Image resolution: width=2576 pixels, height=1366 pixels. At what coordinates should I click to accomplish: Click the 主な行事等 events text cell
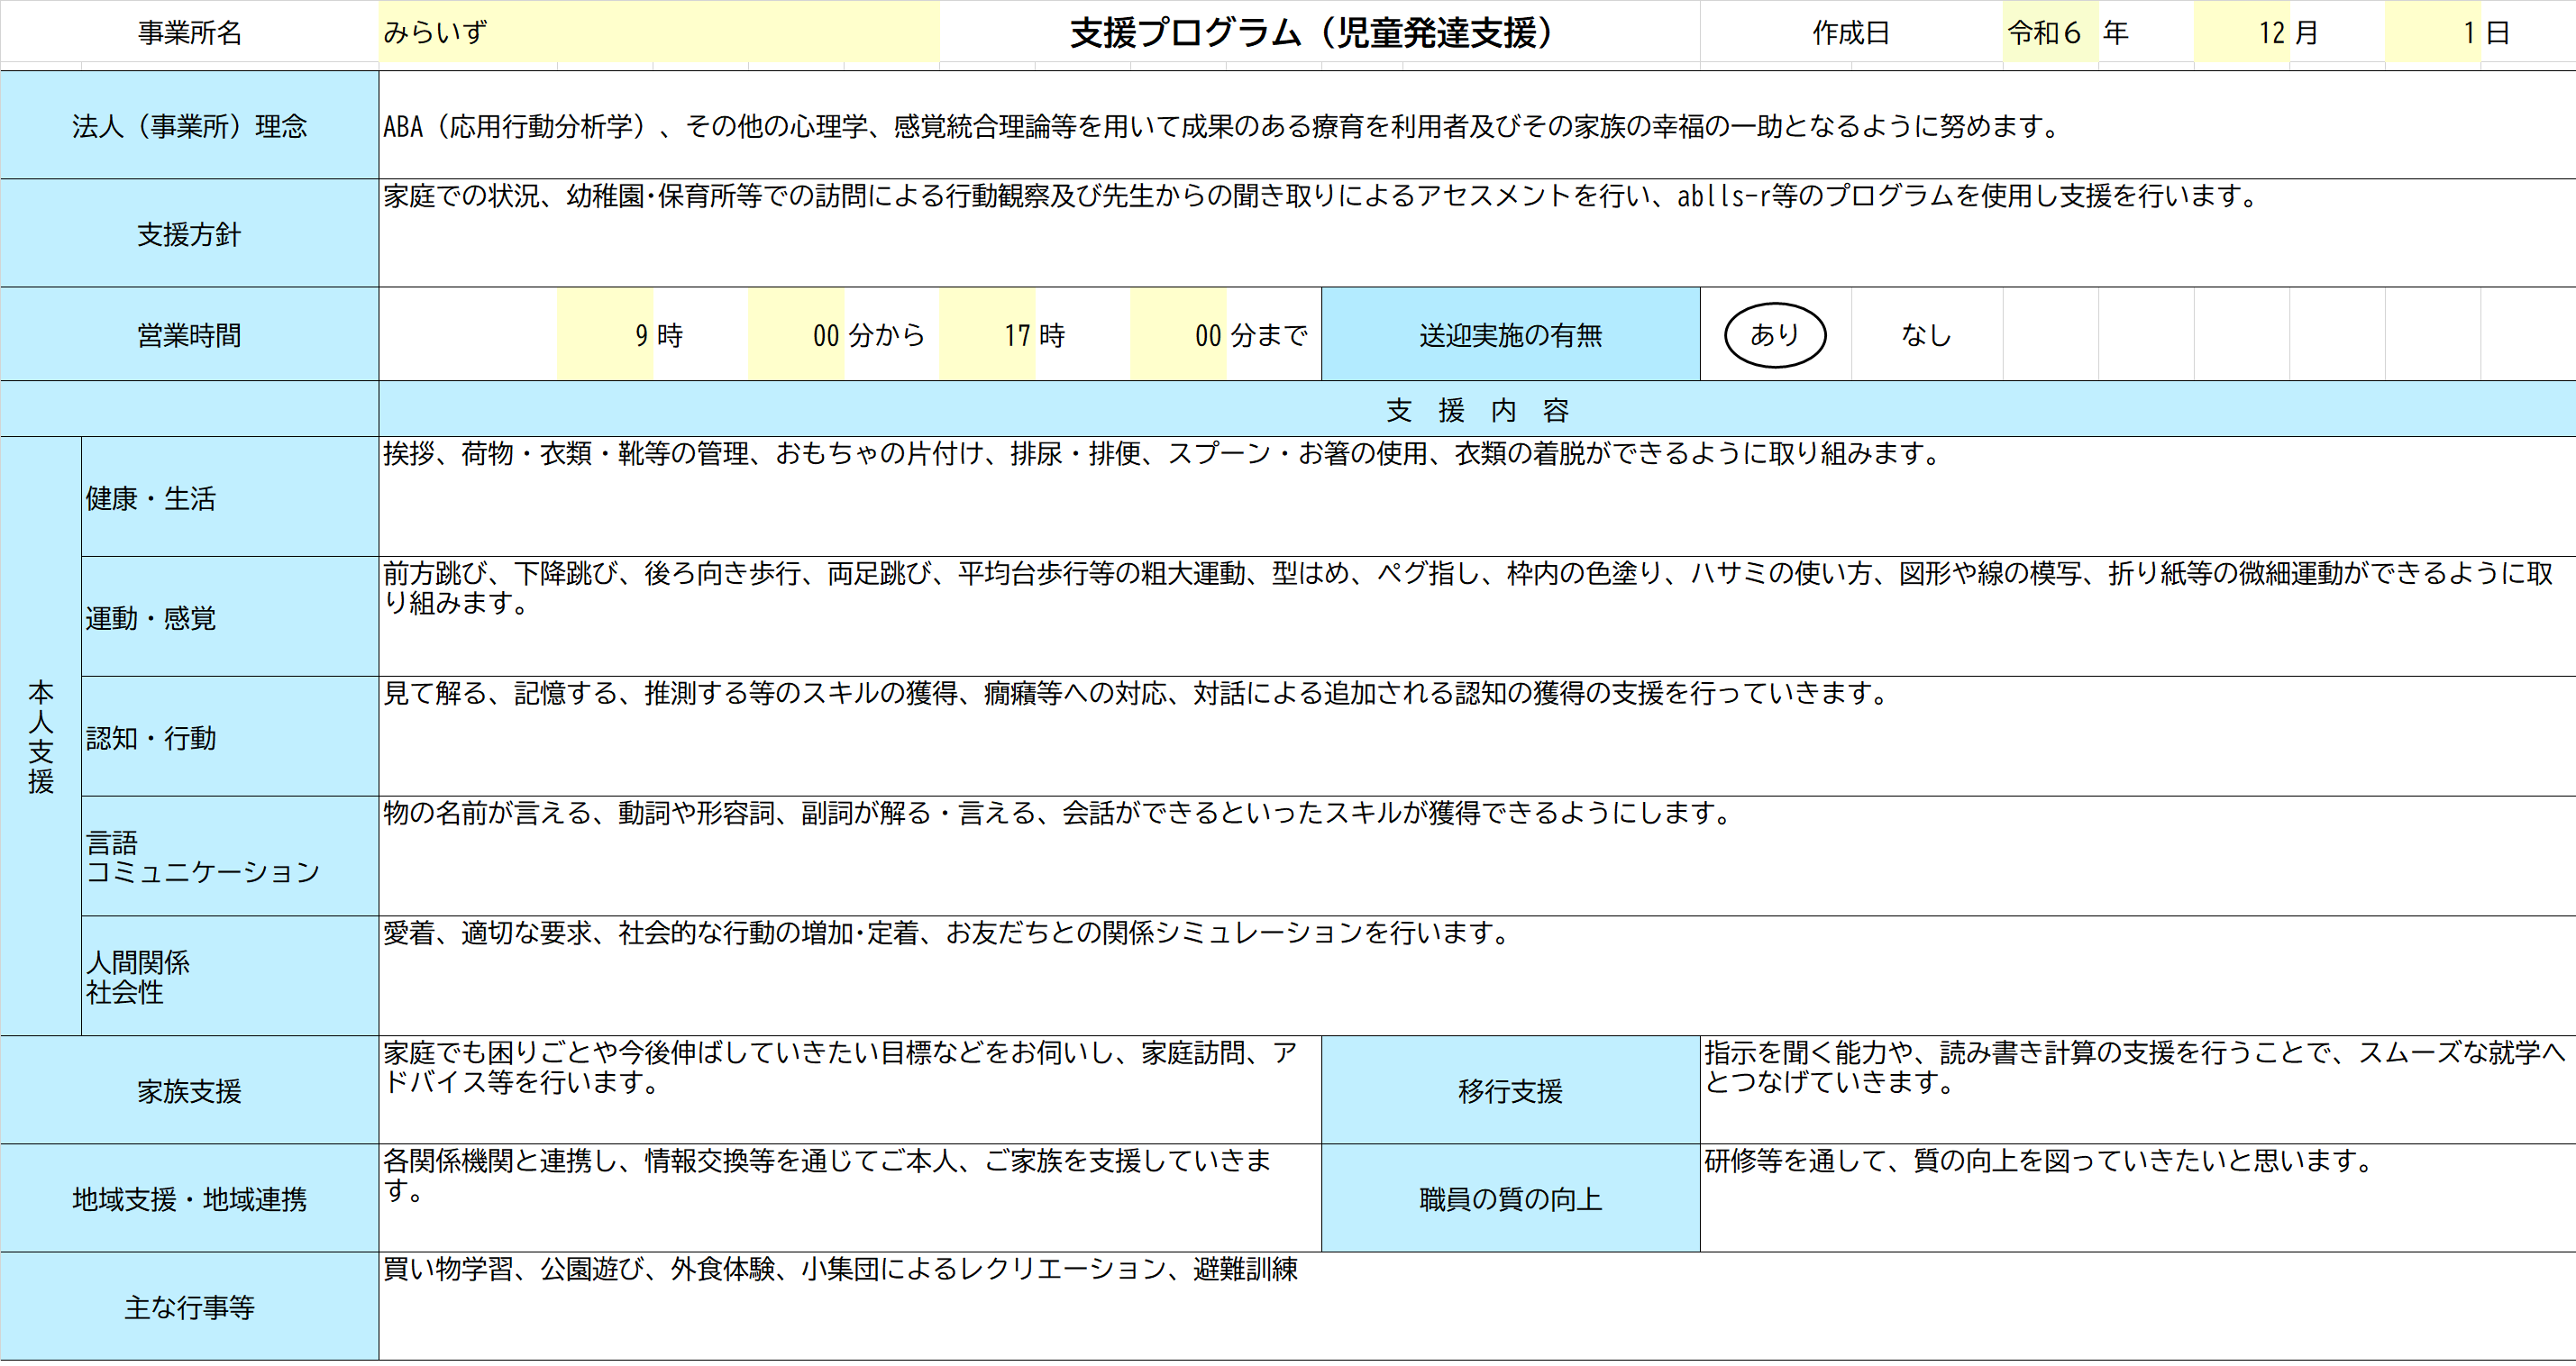pyautogui.click(x=840, y=1270)
